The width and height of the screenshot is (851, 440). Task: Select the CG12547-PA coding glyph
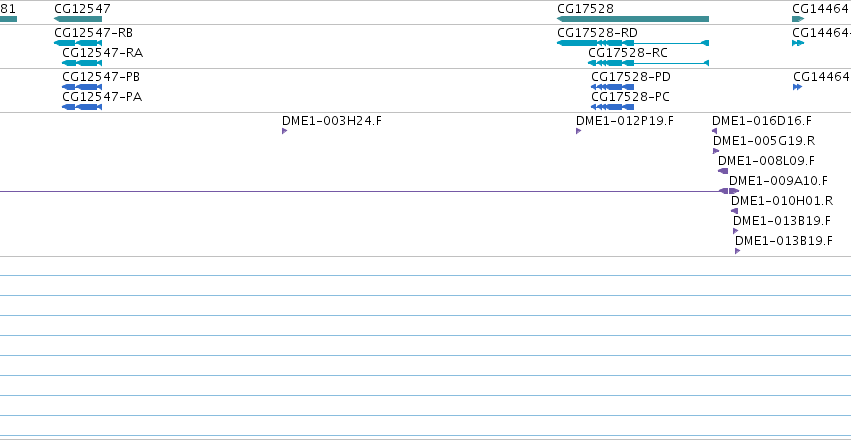coord(82,107)
